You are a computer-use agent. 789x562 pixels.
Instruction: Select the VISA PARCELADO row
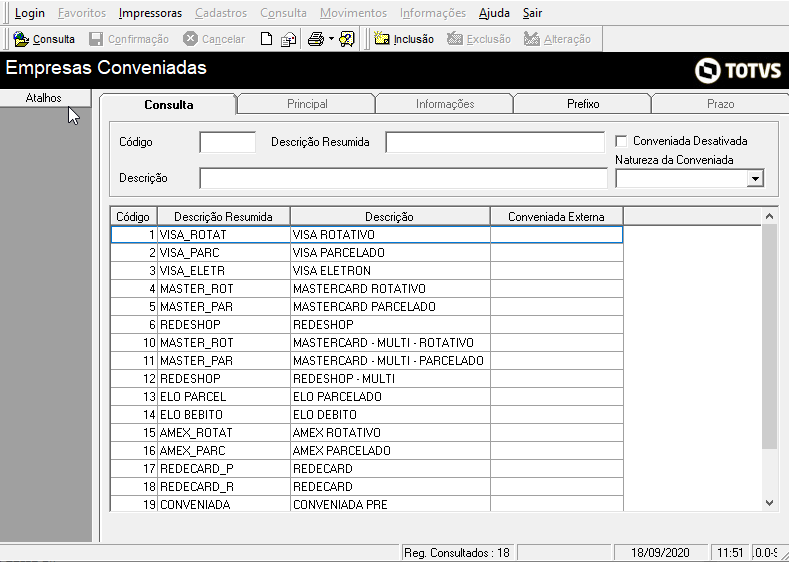point(366,253)
